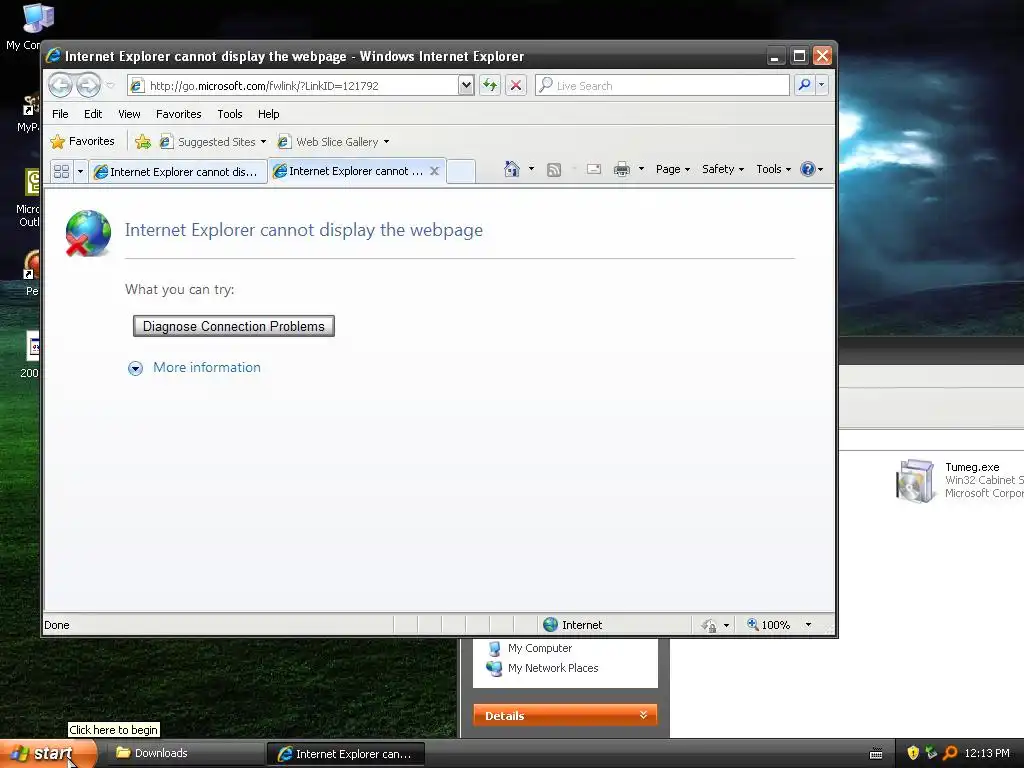Viewport: 1024px width, 768px height.
Task: Click the More information link
Action: [x=206, y=368]
